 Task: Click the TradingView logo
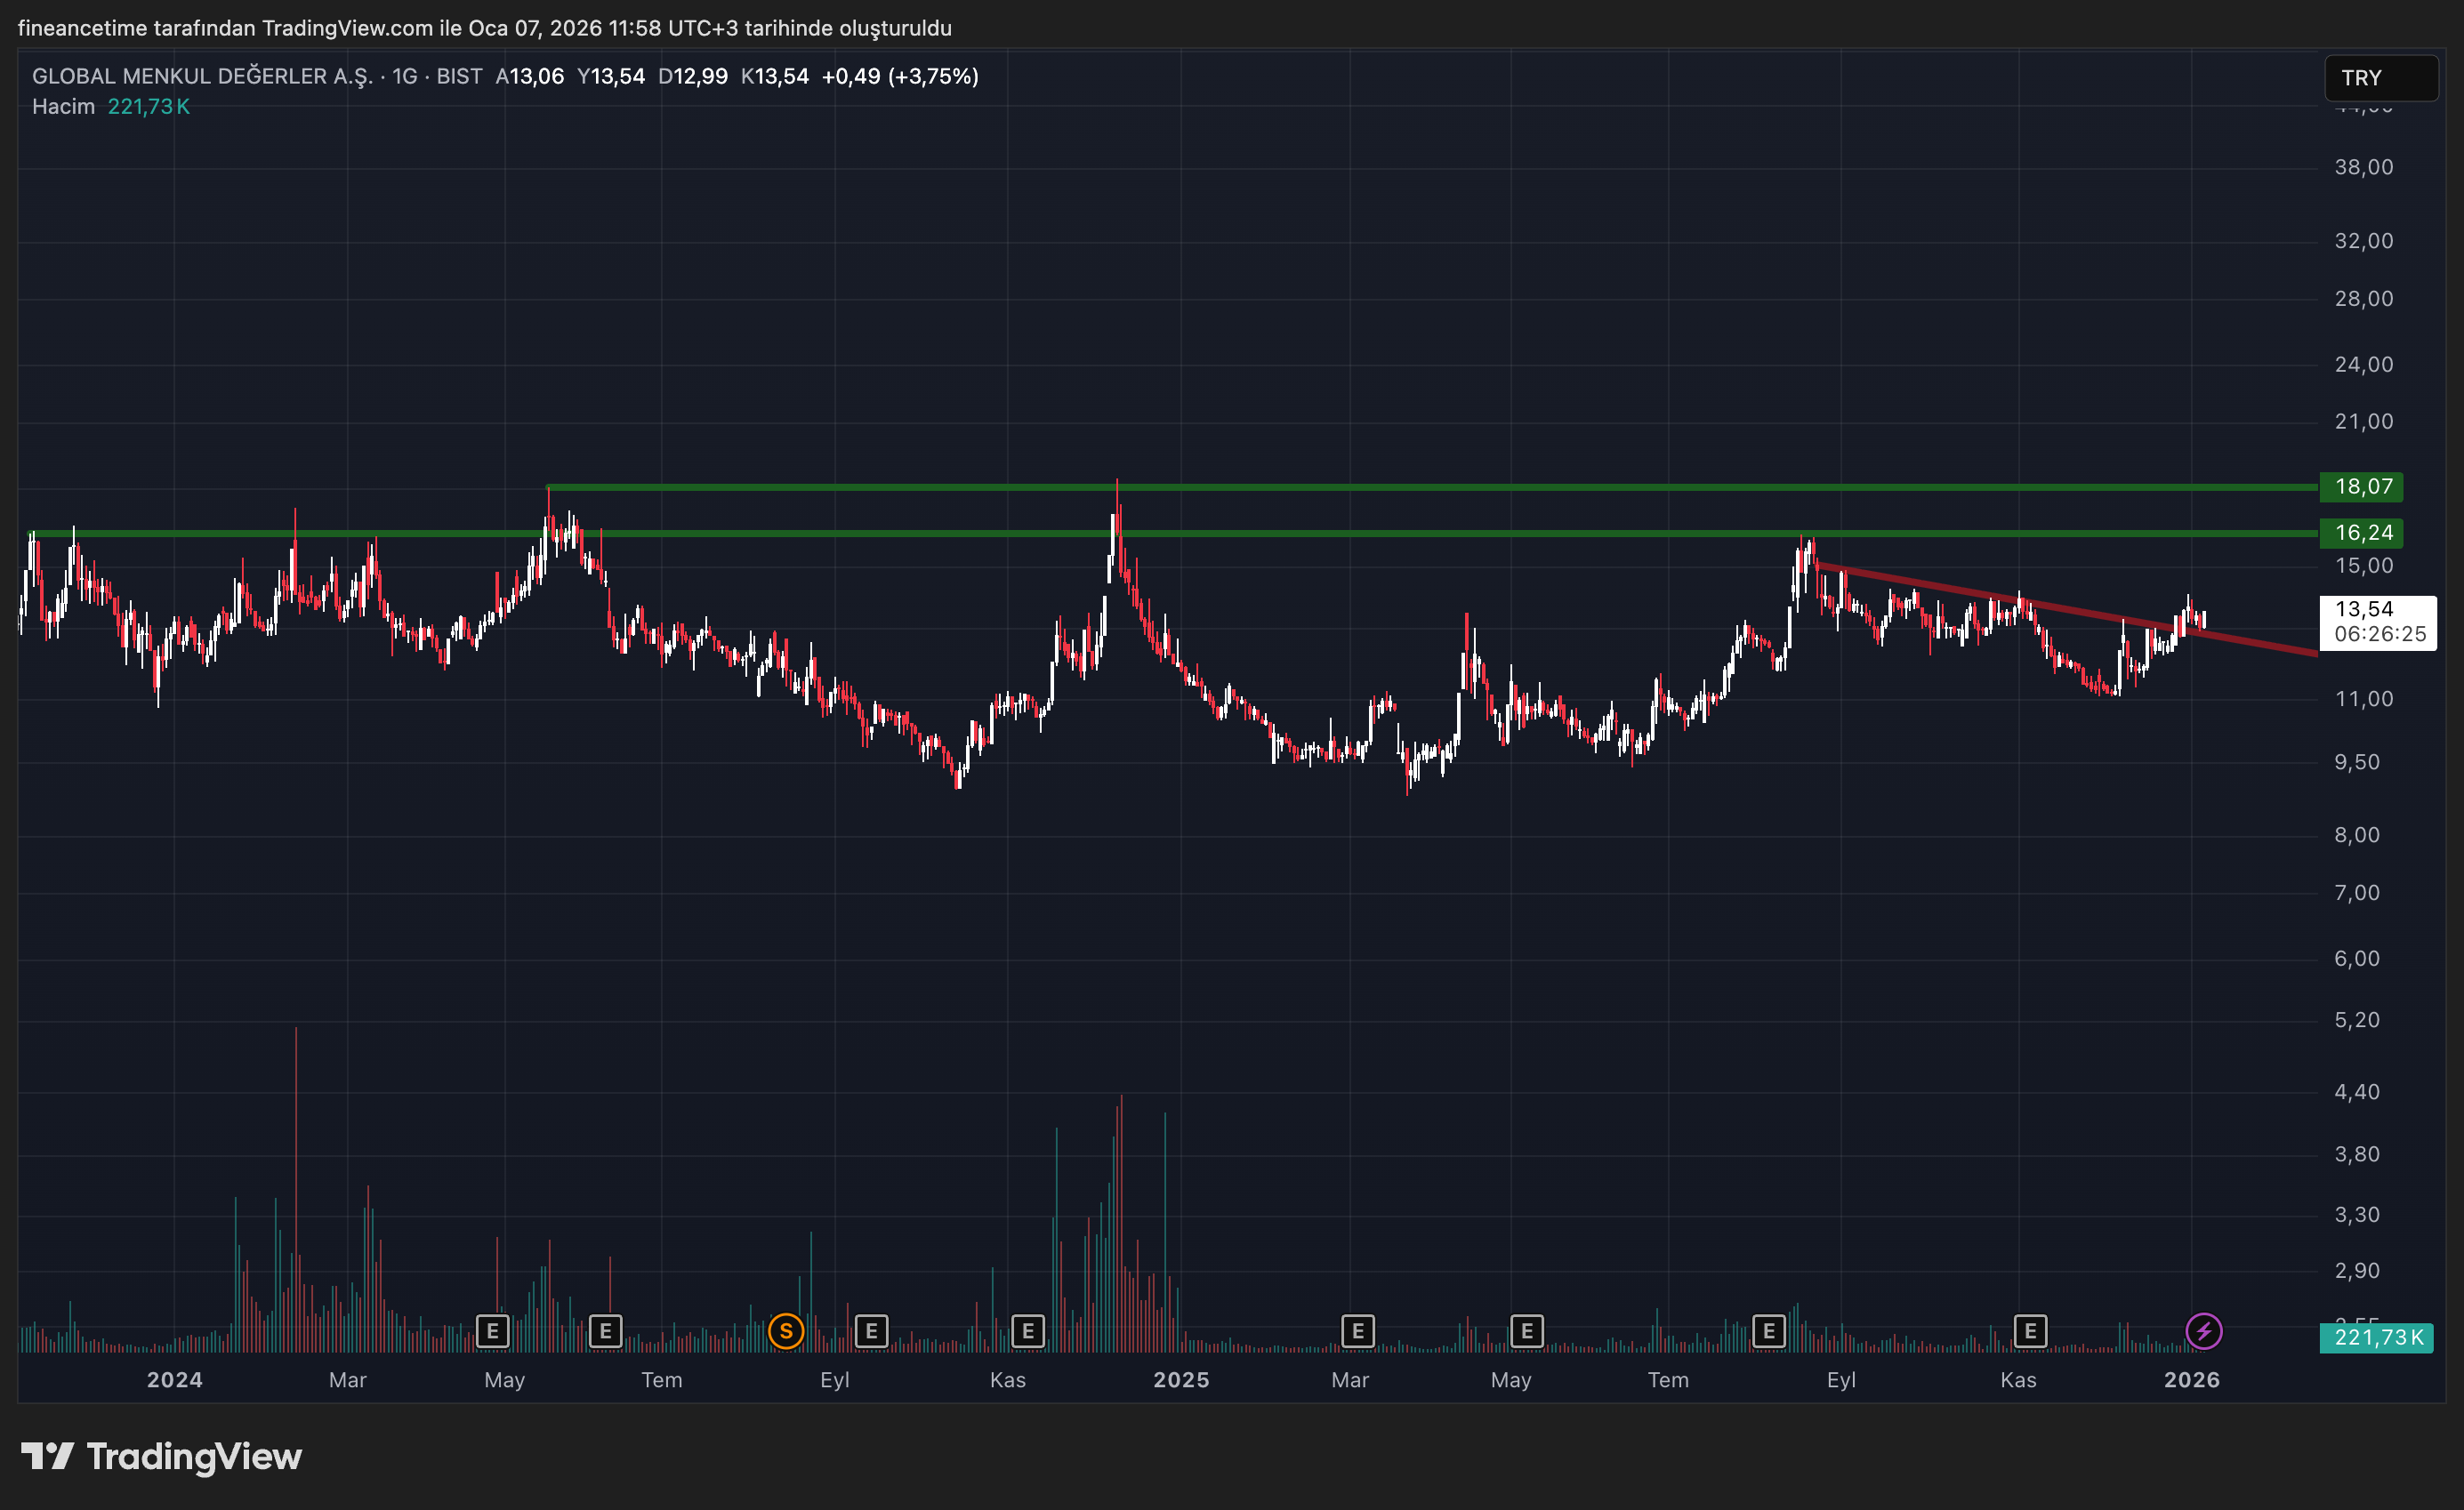click(162, 1456)
